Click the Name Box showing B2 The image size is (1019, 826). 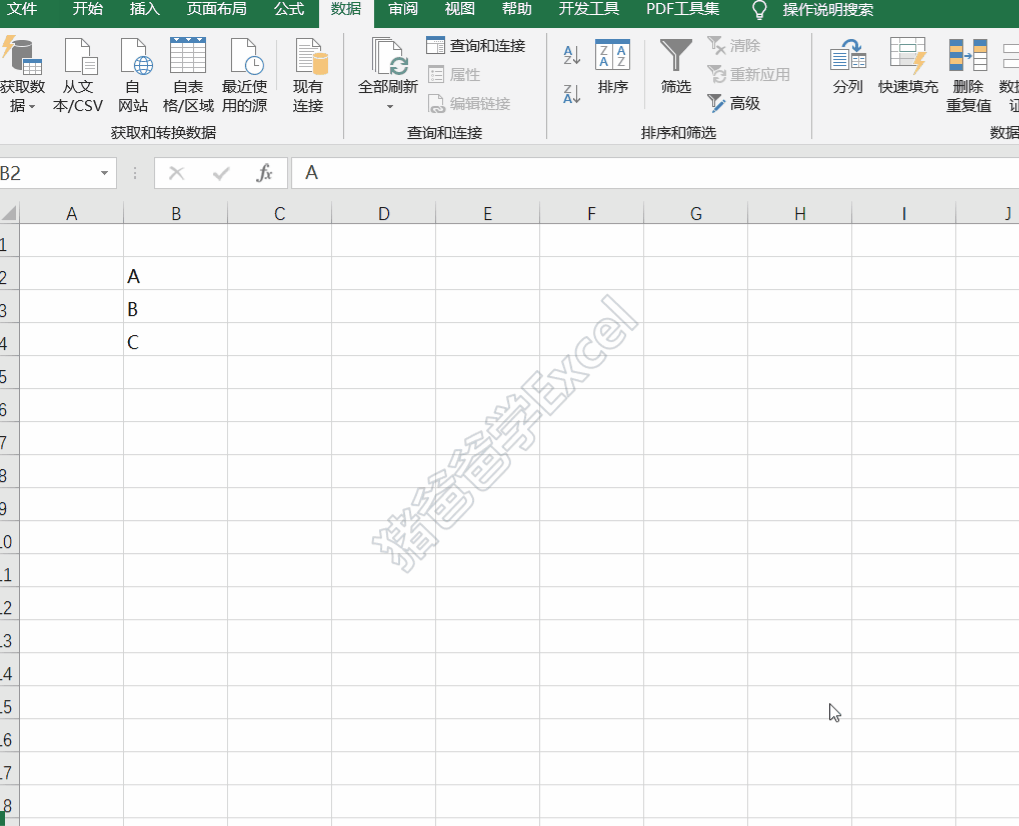coord(49,173)
